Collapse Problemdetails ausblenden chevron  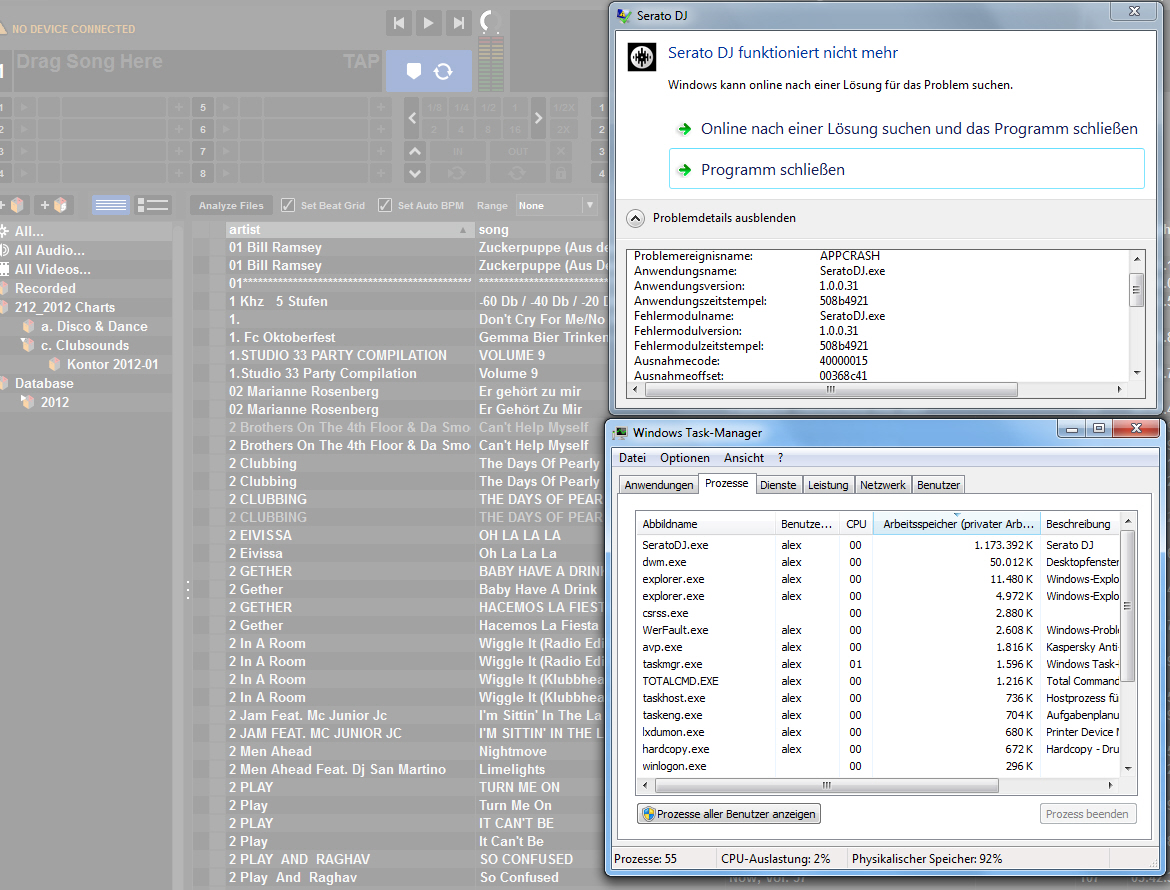tap(635, 218)
